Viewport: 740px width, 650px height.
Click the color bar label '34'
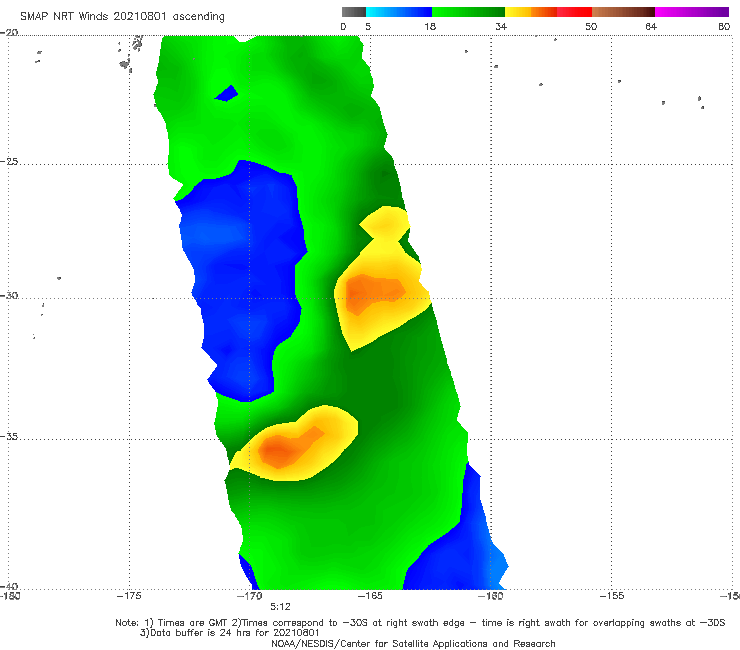coord(501,27)
